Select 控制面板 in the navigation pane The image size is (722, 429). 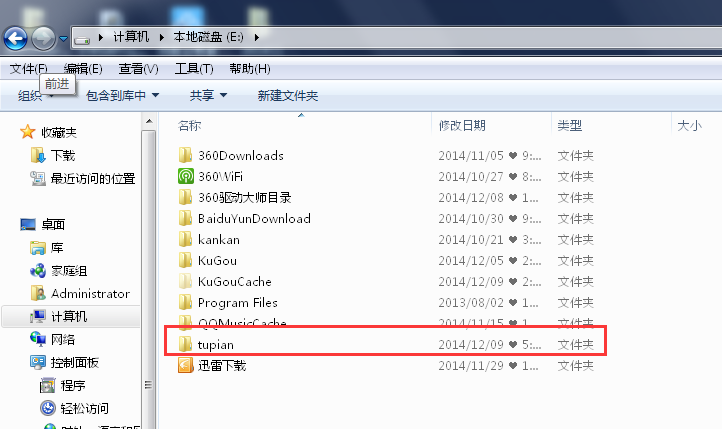point(74,363)
